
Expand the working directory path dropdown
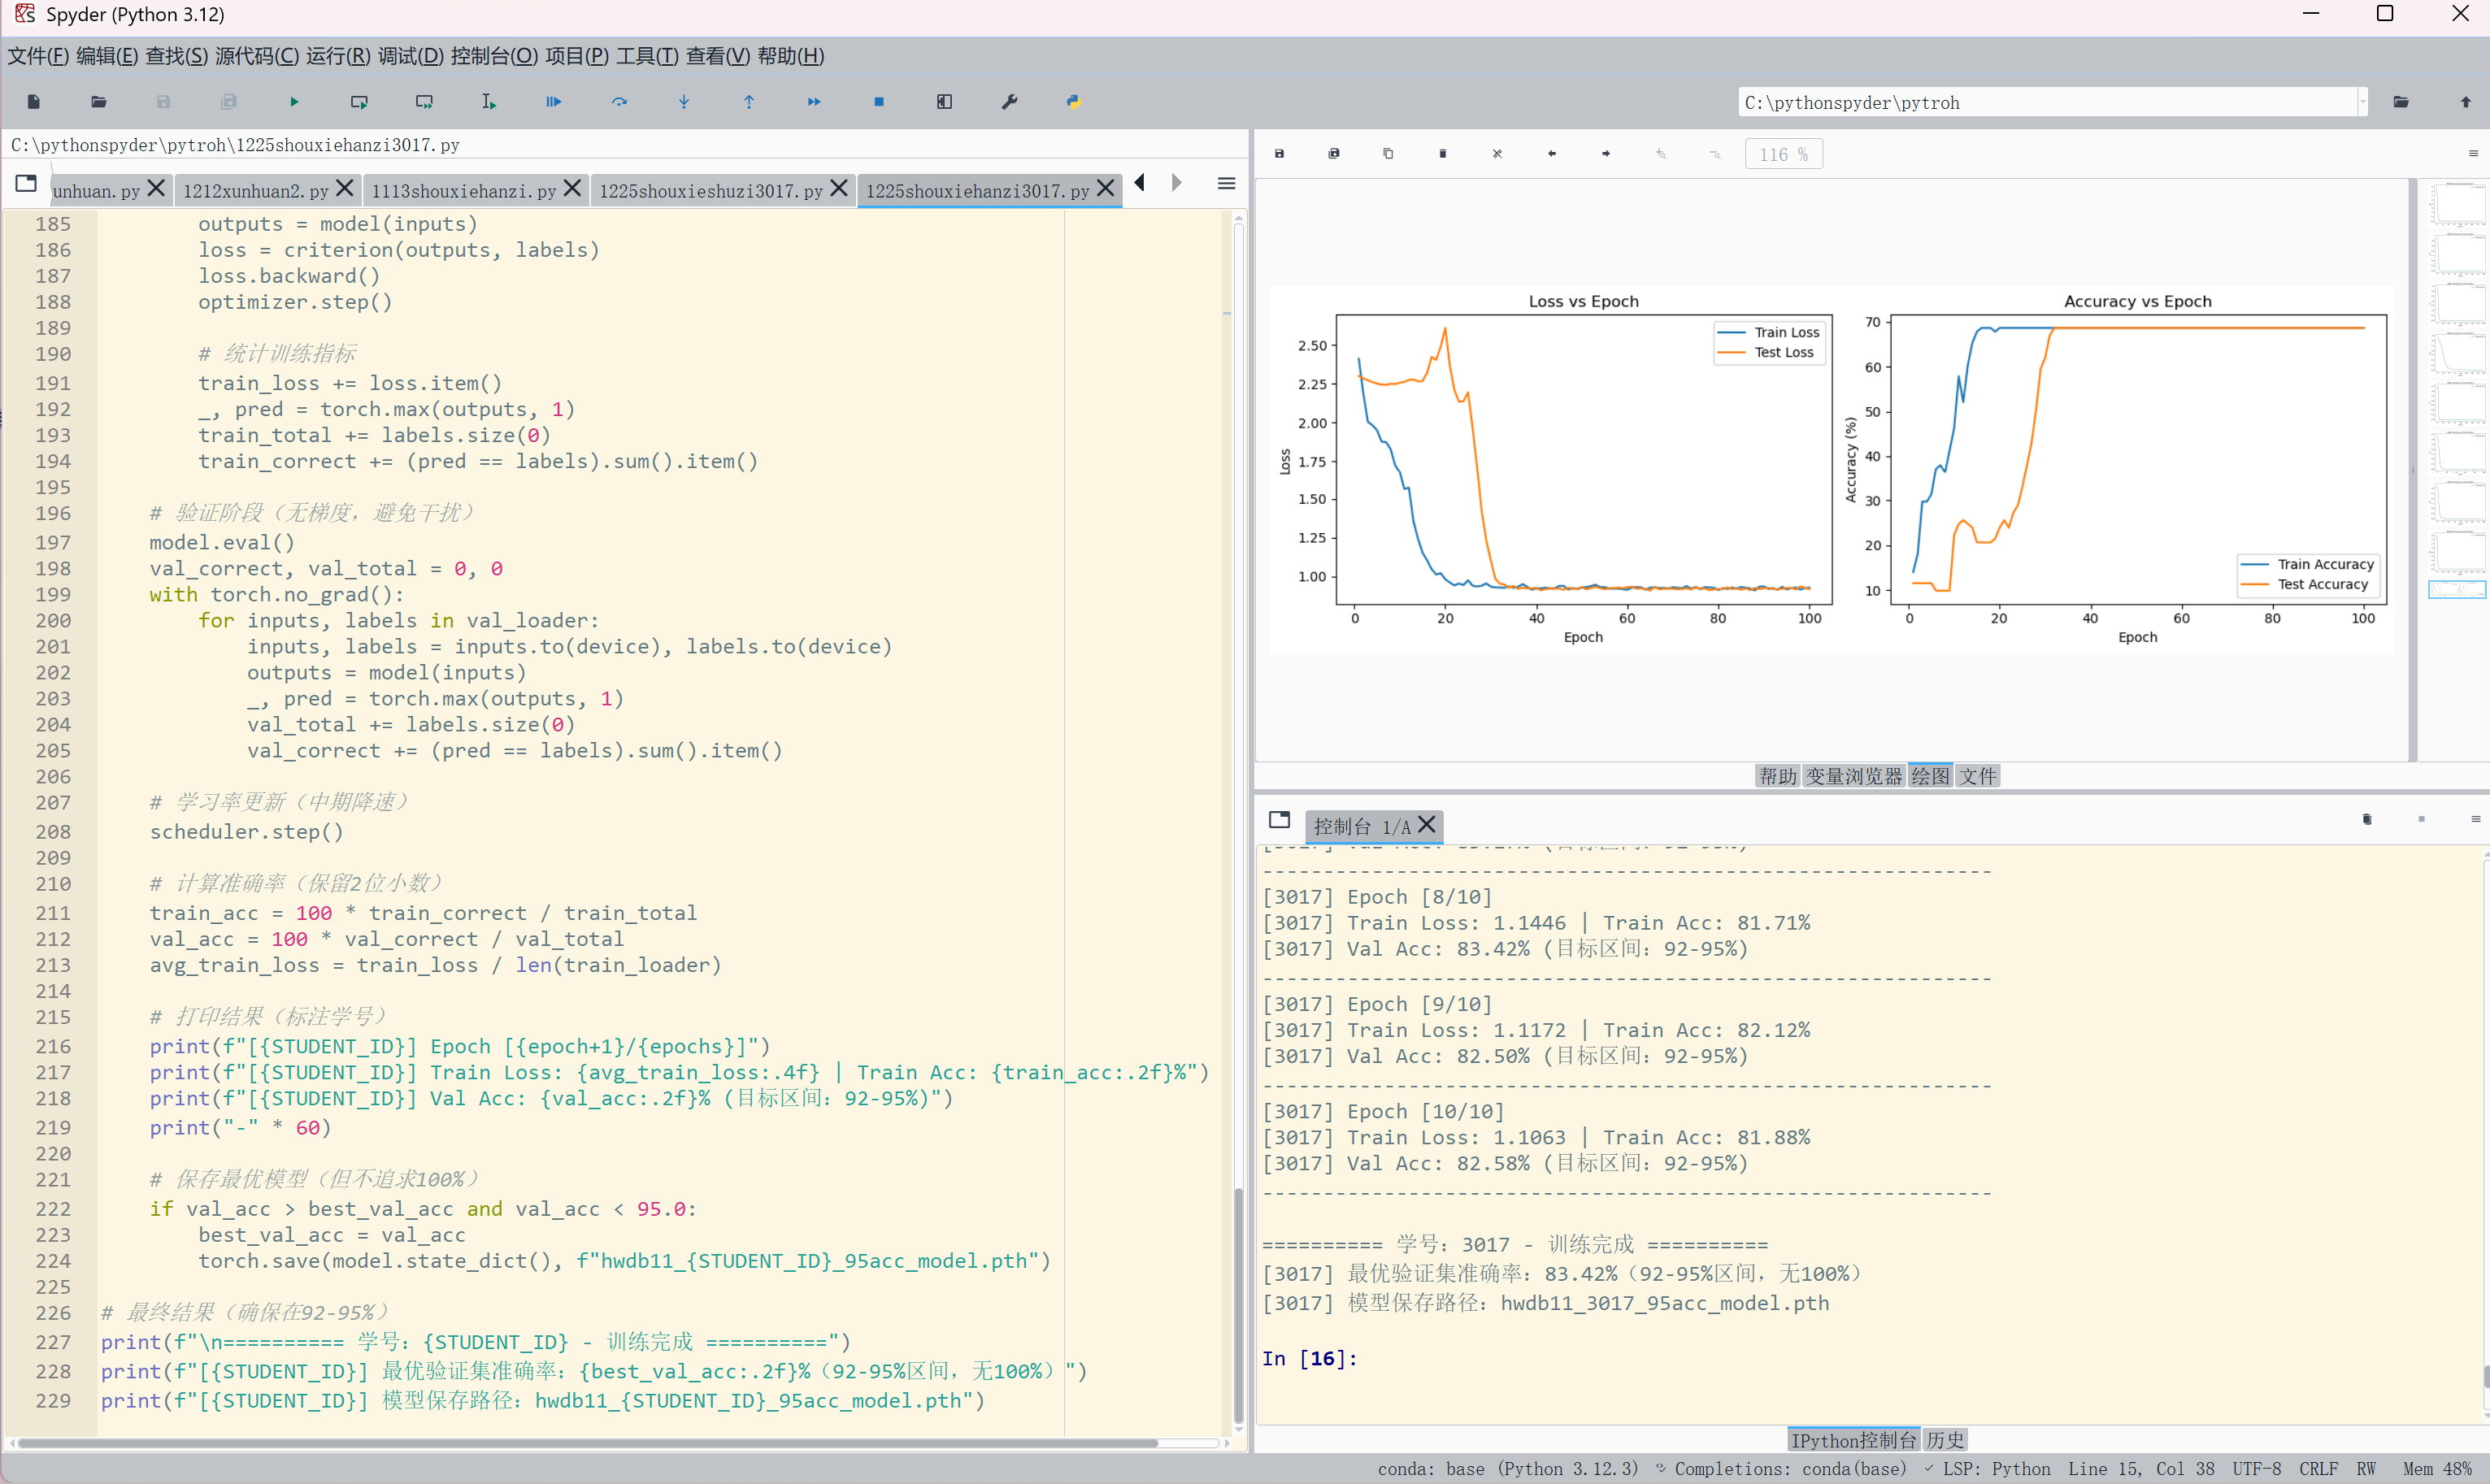tap(2363, 102)
